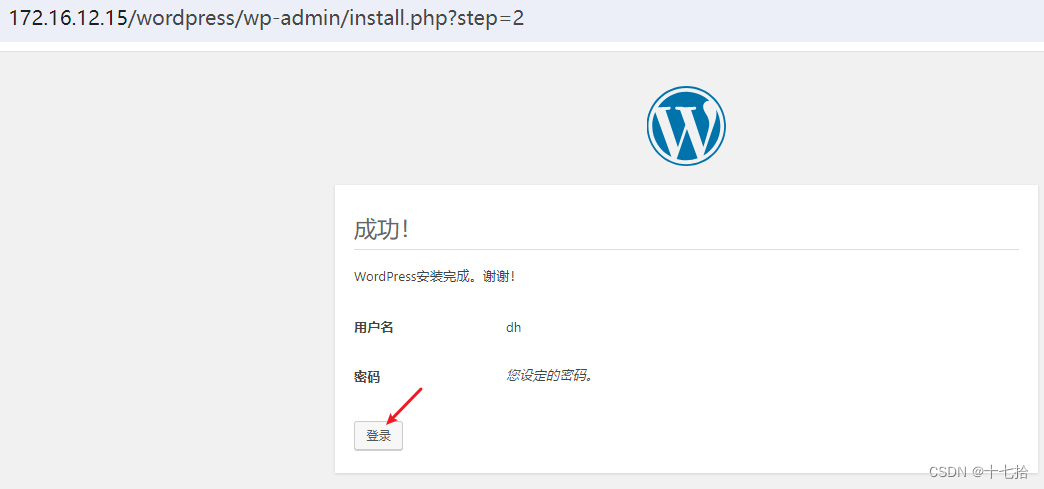Click the username value dh
Viewport: 1044px width, 489px height.
[513, 327]
